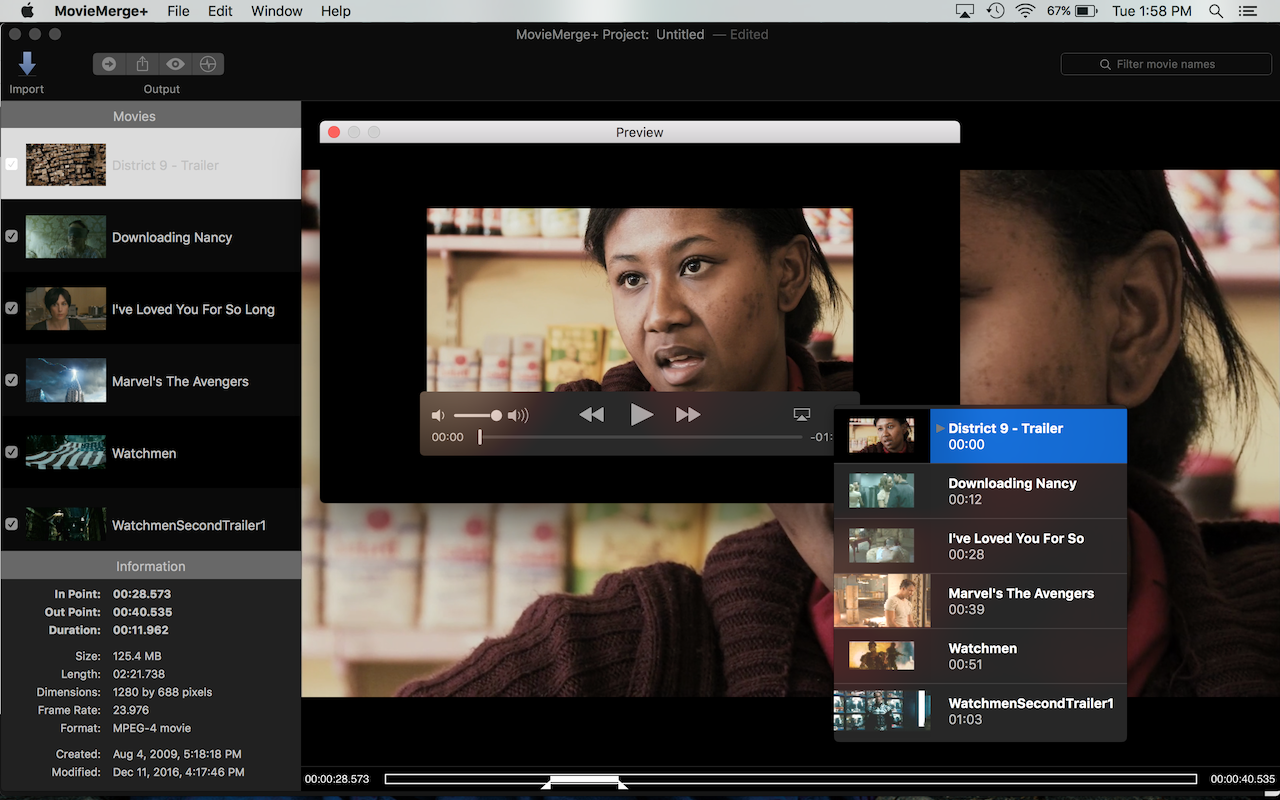Uncheck Marvel's The Avengers checkbox
The height and width of the screenshot is (800, 1280).
click(12, 381)
